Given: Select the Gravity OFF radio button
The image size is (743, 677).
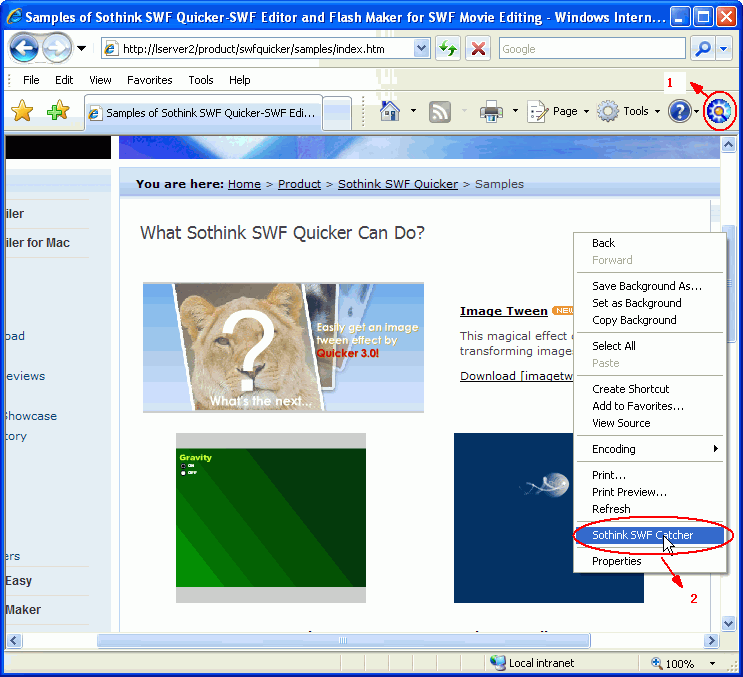Looking at the screenshot, I should (183, 472).
